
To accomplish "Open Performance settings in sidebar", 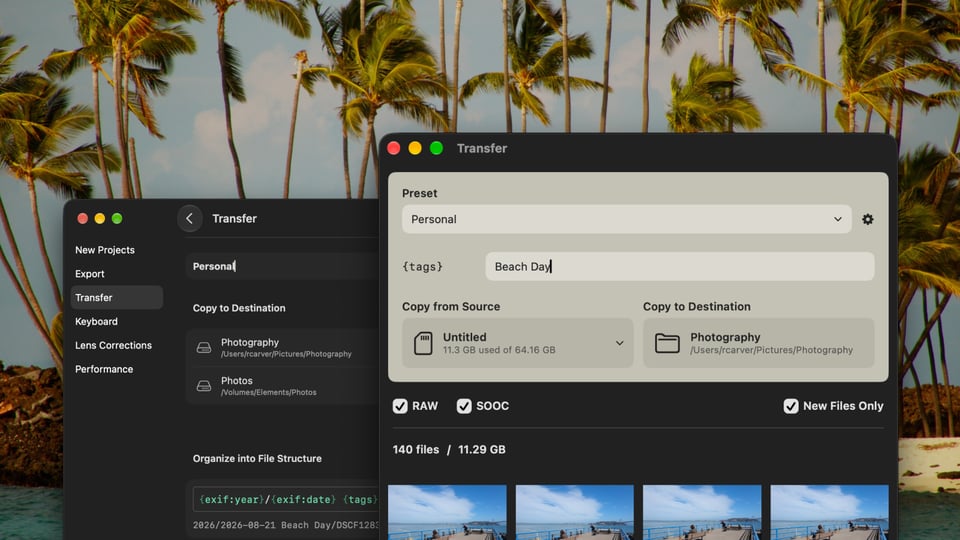I will [104, 369].
